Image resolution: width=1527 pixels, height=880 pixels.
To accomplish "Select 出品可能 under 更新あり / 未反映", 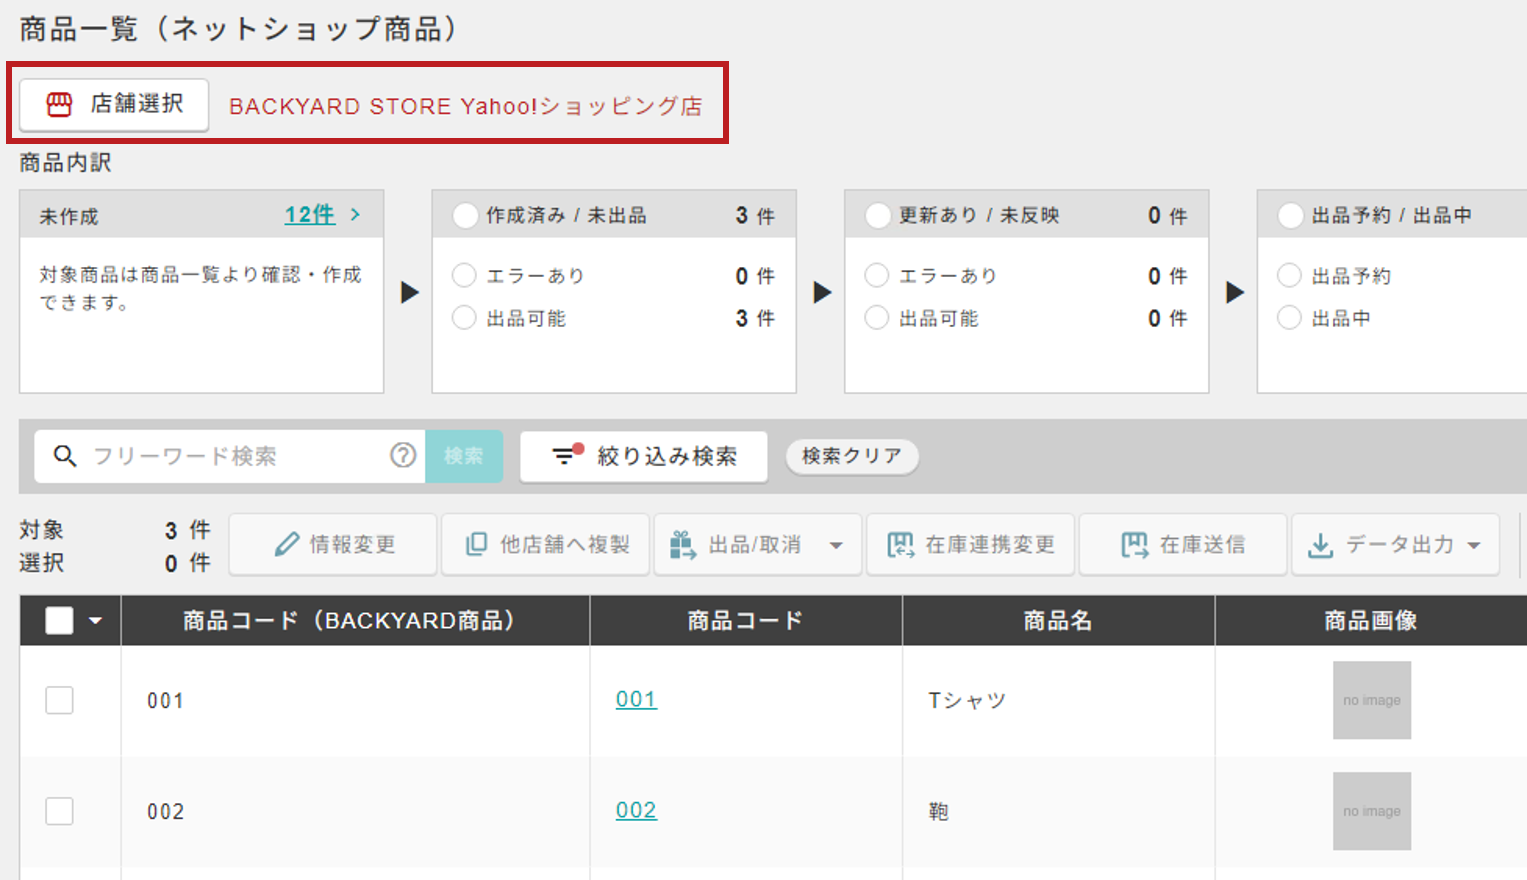I will coord(877,318).
